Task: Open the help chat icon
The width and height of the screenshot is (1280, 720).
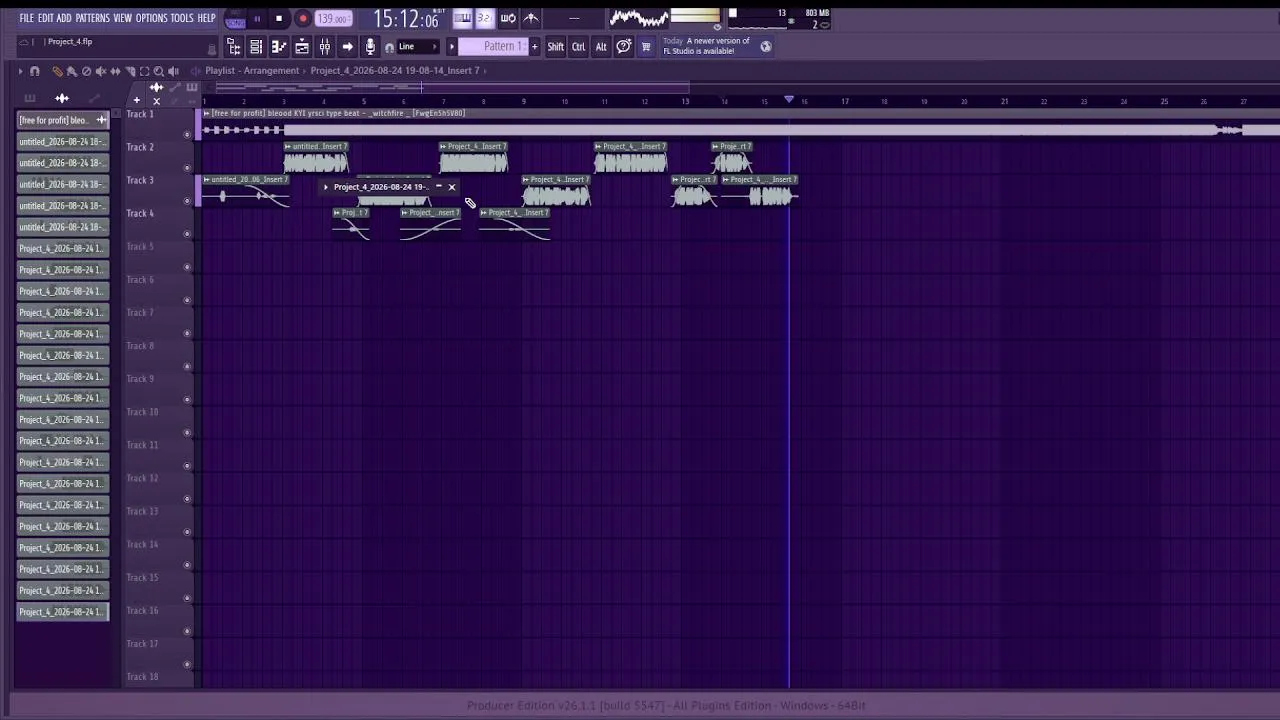Action: (623, 47)
